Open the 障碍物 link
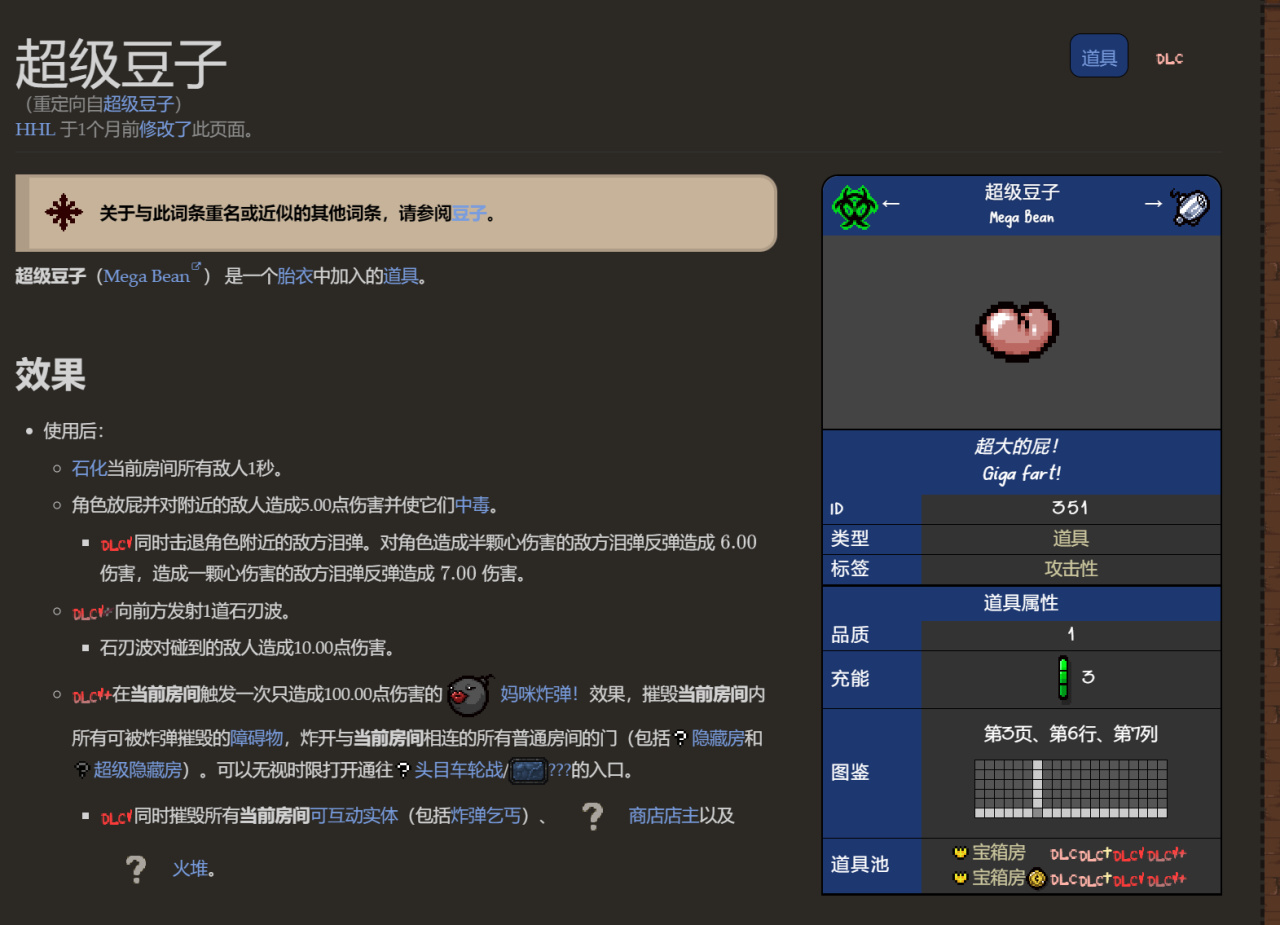This screenshot has width=1280, height=925. [x=257, y=739]
